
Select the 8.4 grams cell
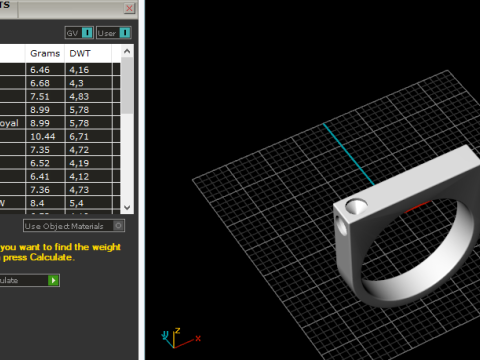click(45, 203)
